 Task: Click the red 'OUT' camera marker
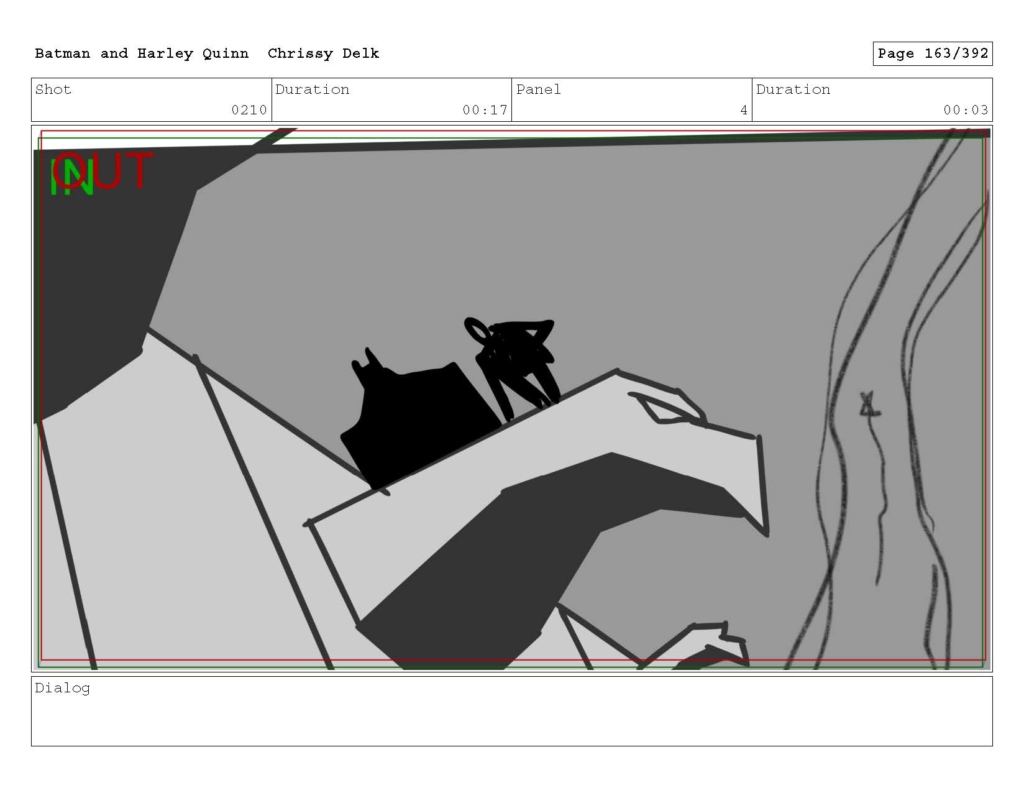point(104,170)
